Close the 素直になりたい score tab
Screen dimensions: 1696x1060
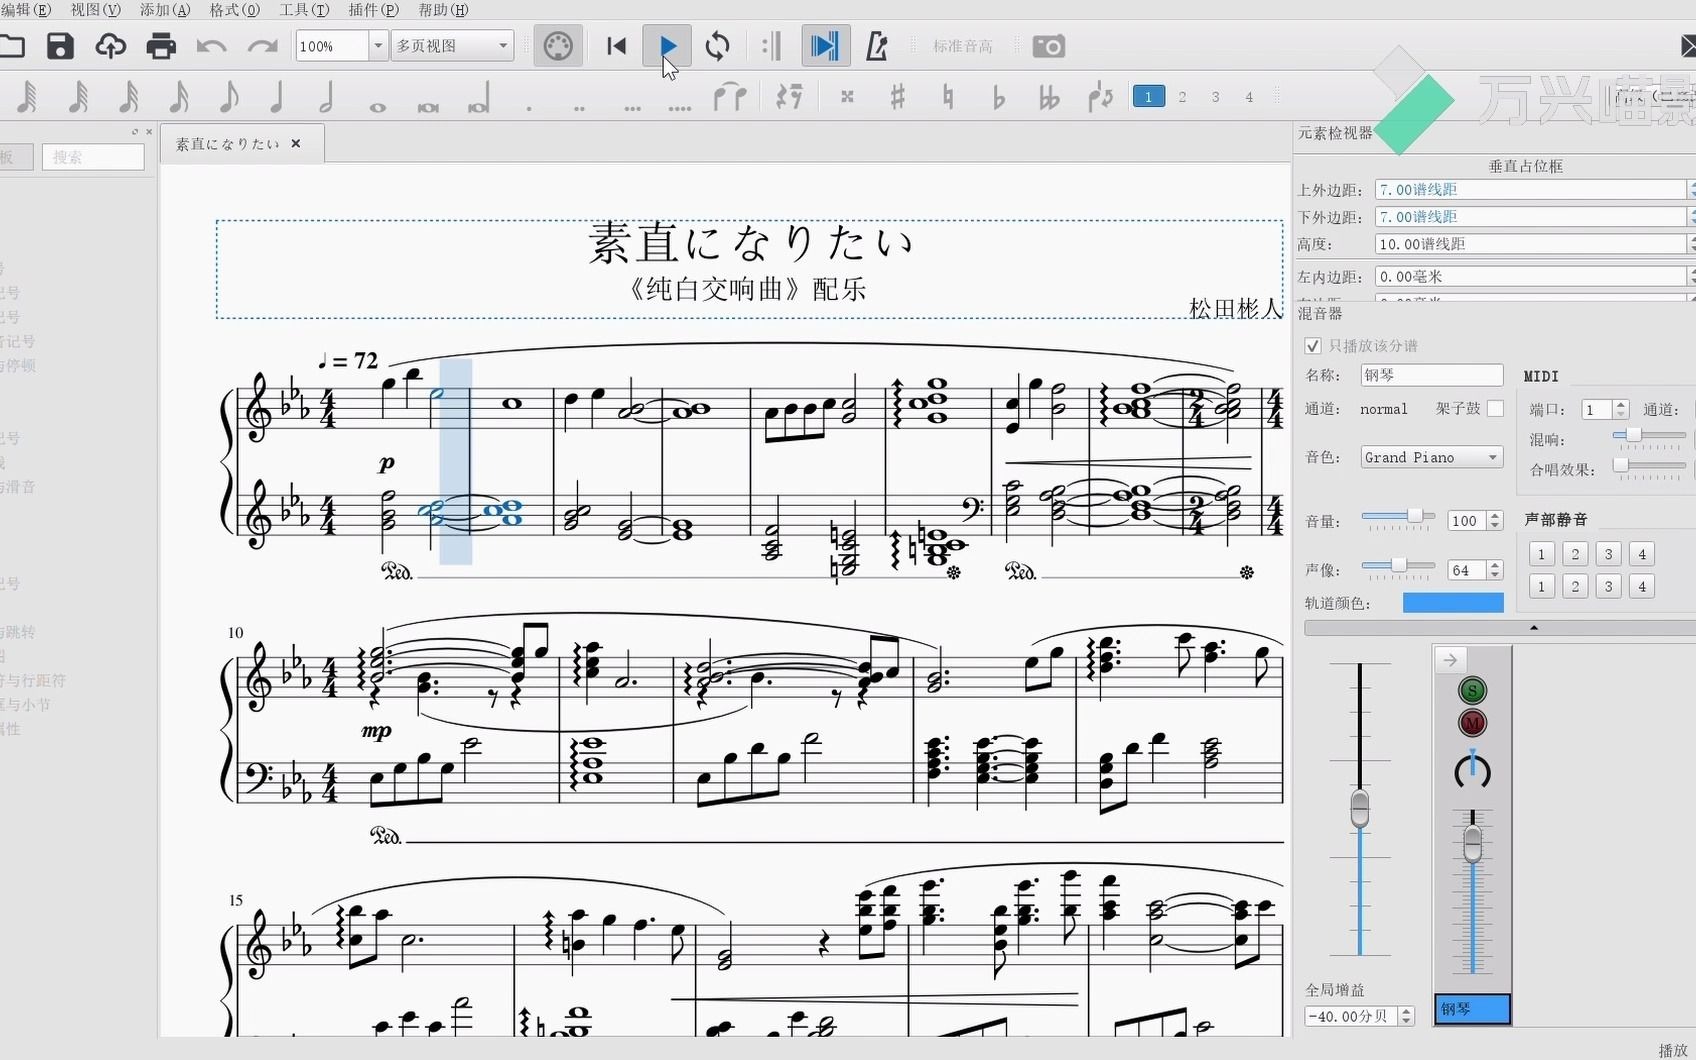pos(296,144)
